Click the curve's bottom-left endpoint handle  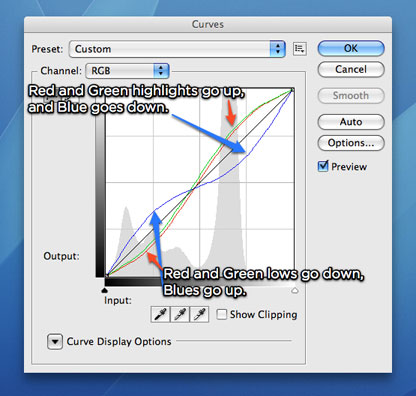point(107,275)
